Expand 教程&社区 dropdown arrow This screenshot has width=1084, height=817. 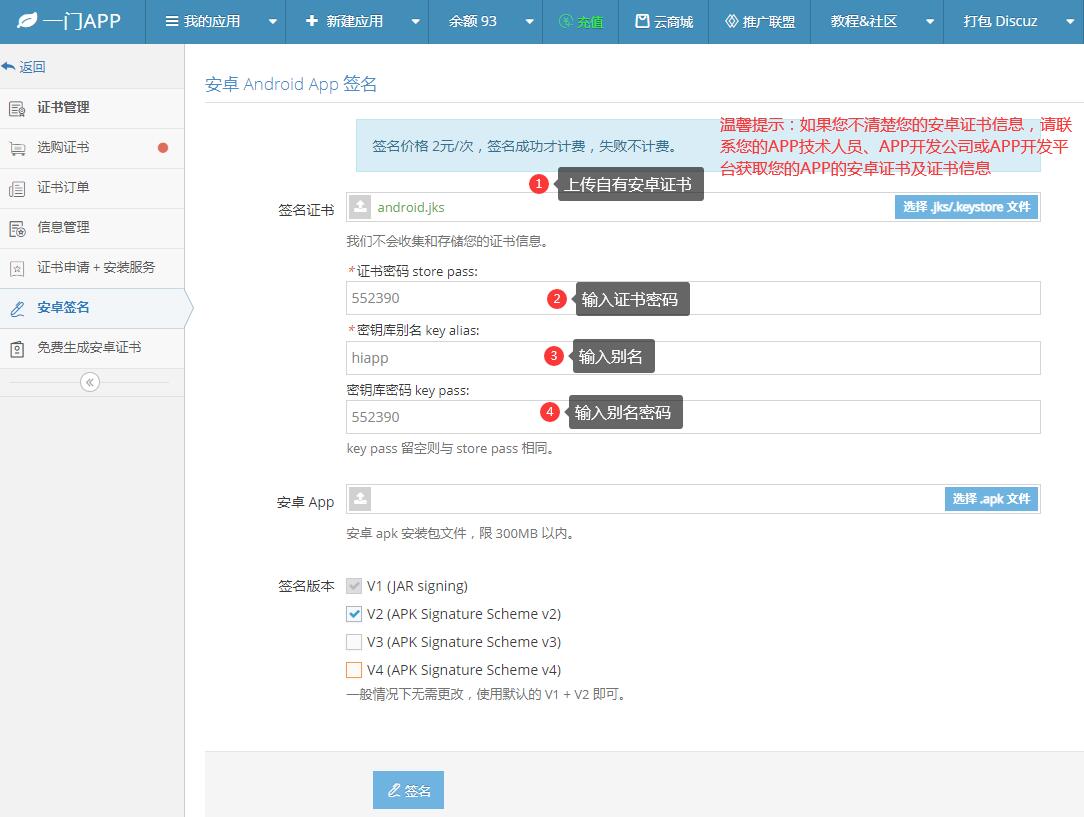tap(930, 21)
